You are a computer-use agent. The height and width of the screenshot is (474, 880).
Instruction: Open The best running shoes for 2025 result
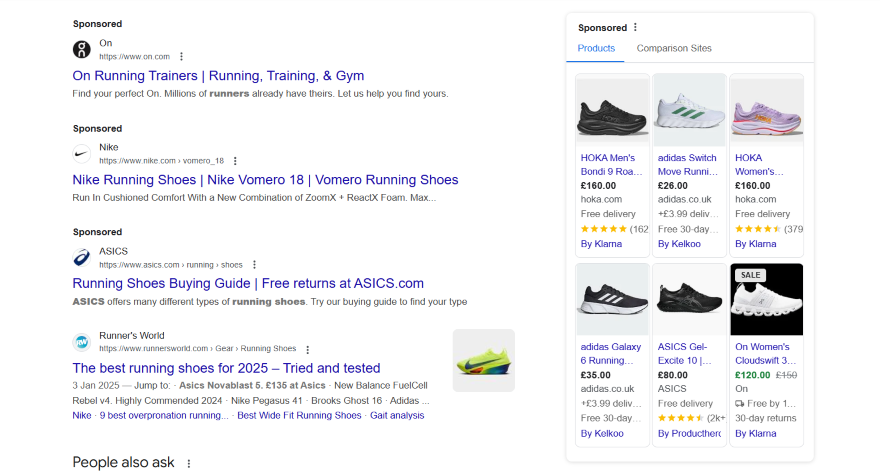[226, 368]
